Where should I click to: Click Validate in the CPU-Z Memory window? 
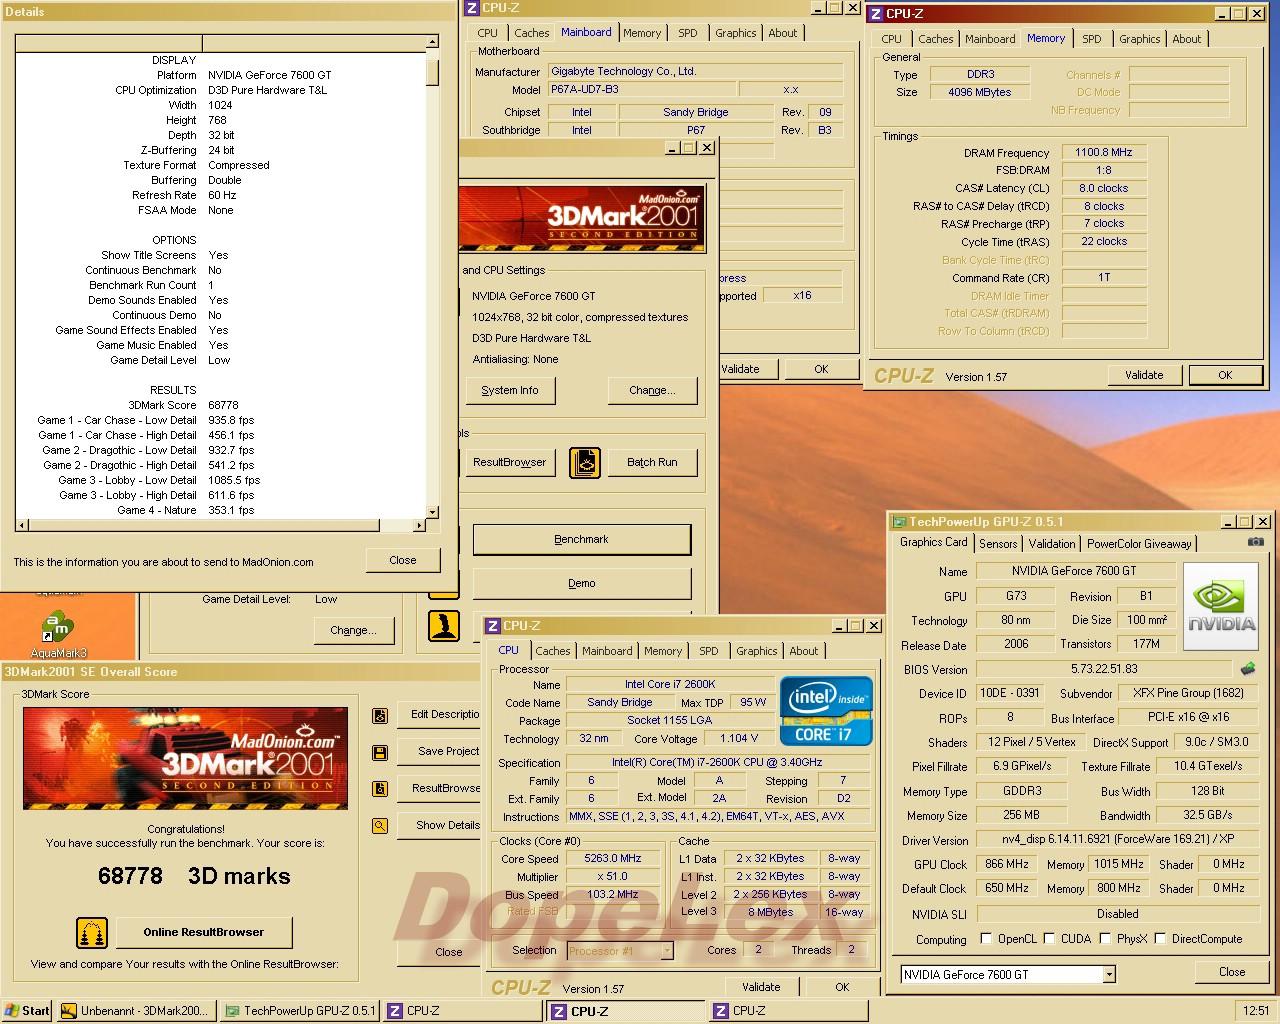(1144, 375)
